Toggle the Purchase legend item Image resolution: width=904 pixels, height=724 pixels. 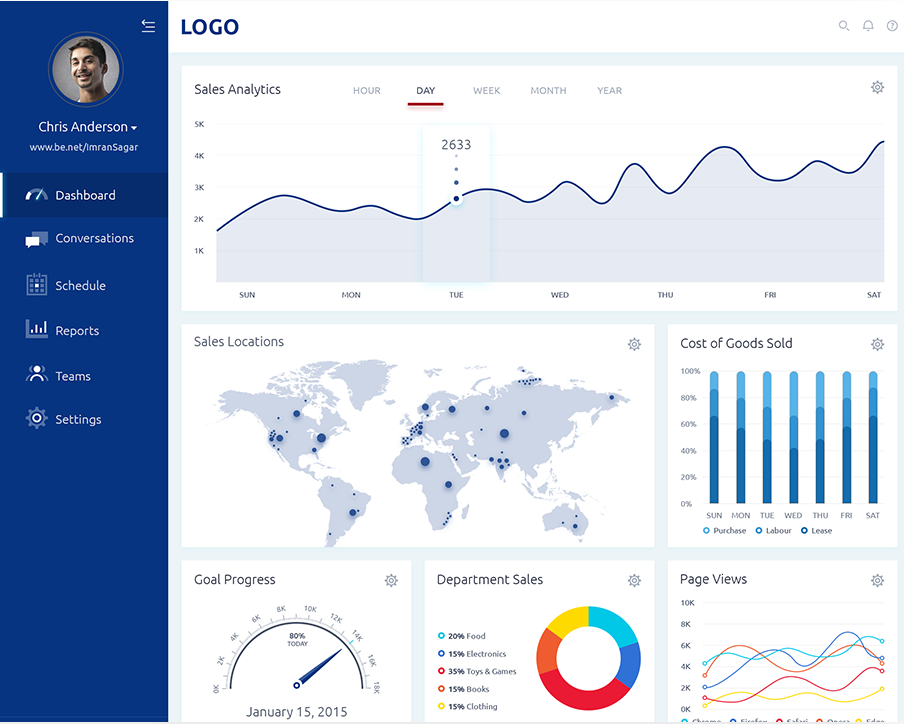725,531
